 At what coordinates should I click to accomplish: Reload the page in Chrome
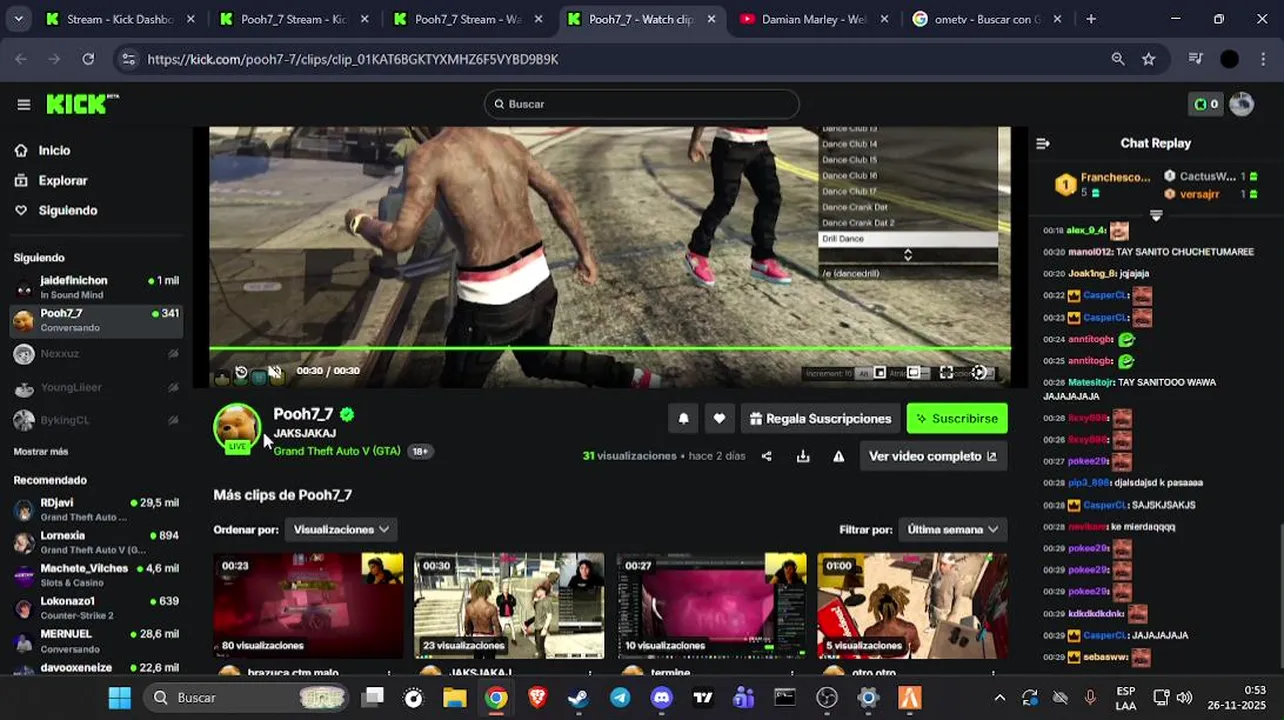[x=88, y=59]
